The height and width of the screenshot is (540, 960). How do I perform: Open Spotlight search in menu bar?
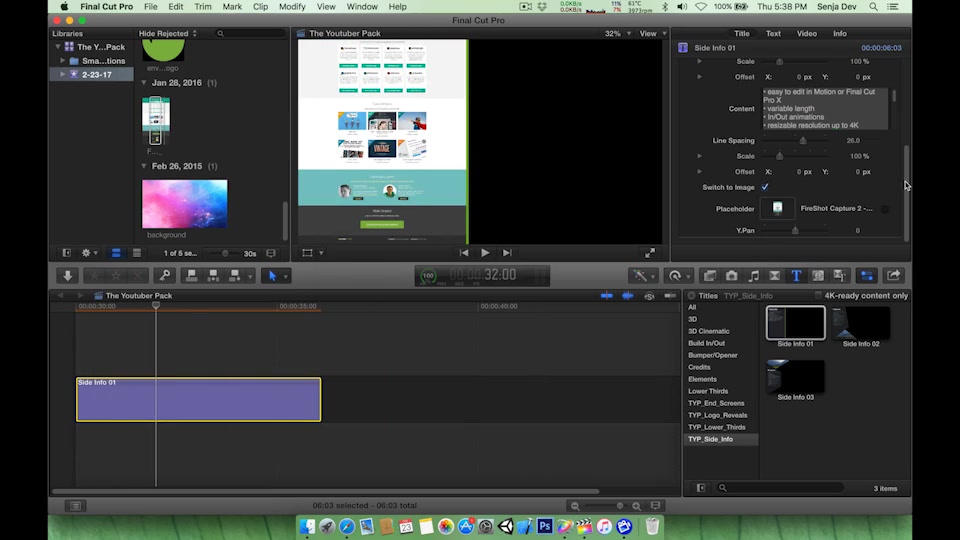pos(874,7)
